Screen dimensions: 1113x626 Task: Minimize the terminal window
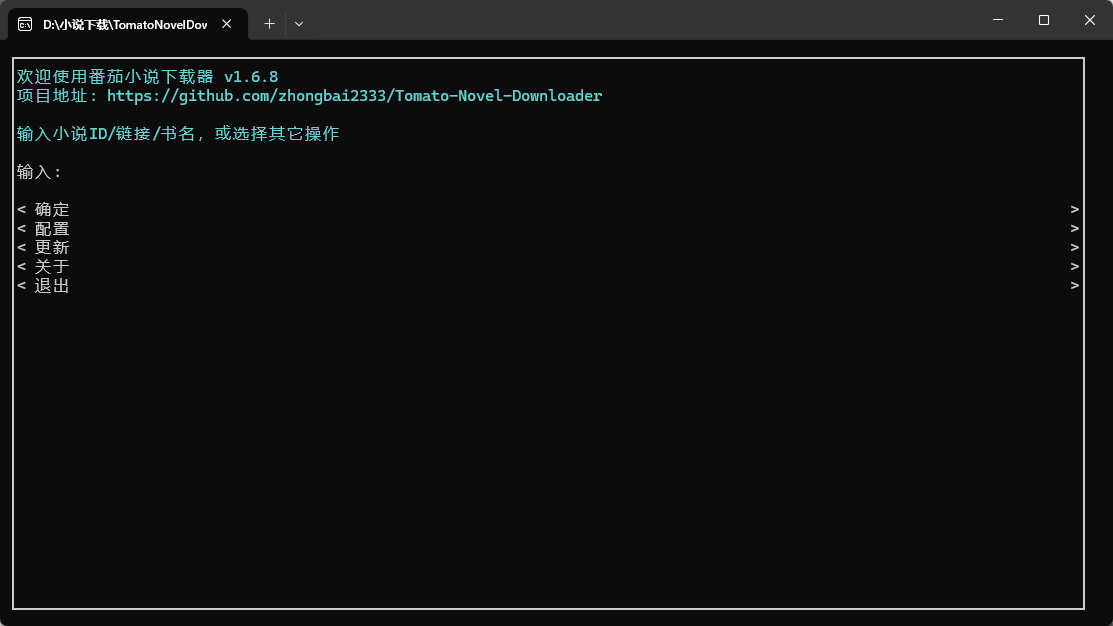pyautogui.click(x=998, y=20)
